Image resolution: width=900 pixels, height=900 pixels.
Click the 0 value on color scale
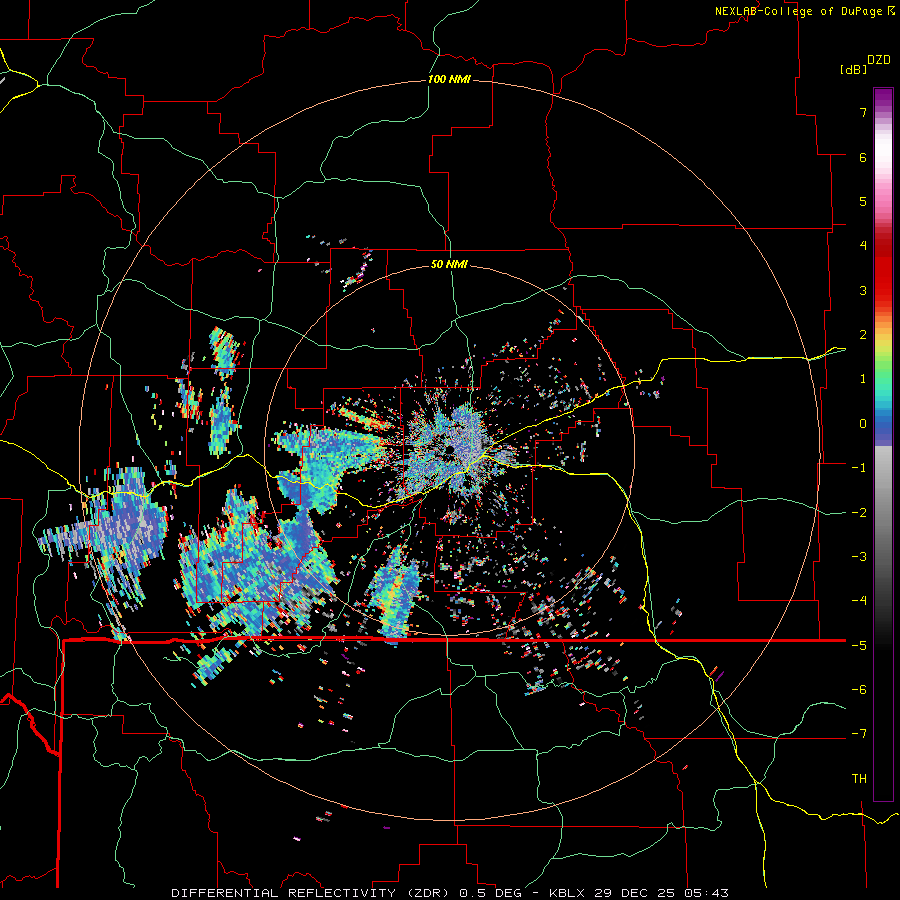[x=863, y=424]
